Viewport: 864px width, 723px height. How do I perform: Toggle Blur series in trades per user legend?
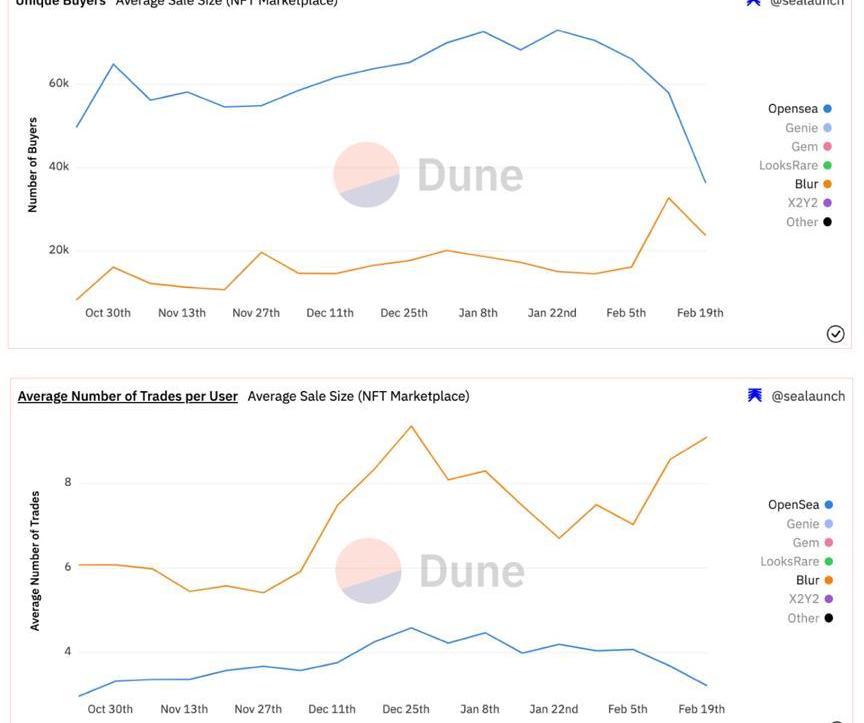click(807, 580)
